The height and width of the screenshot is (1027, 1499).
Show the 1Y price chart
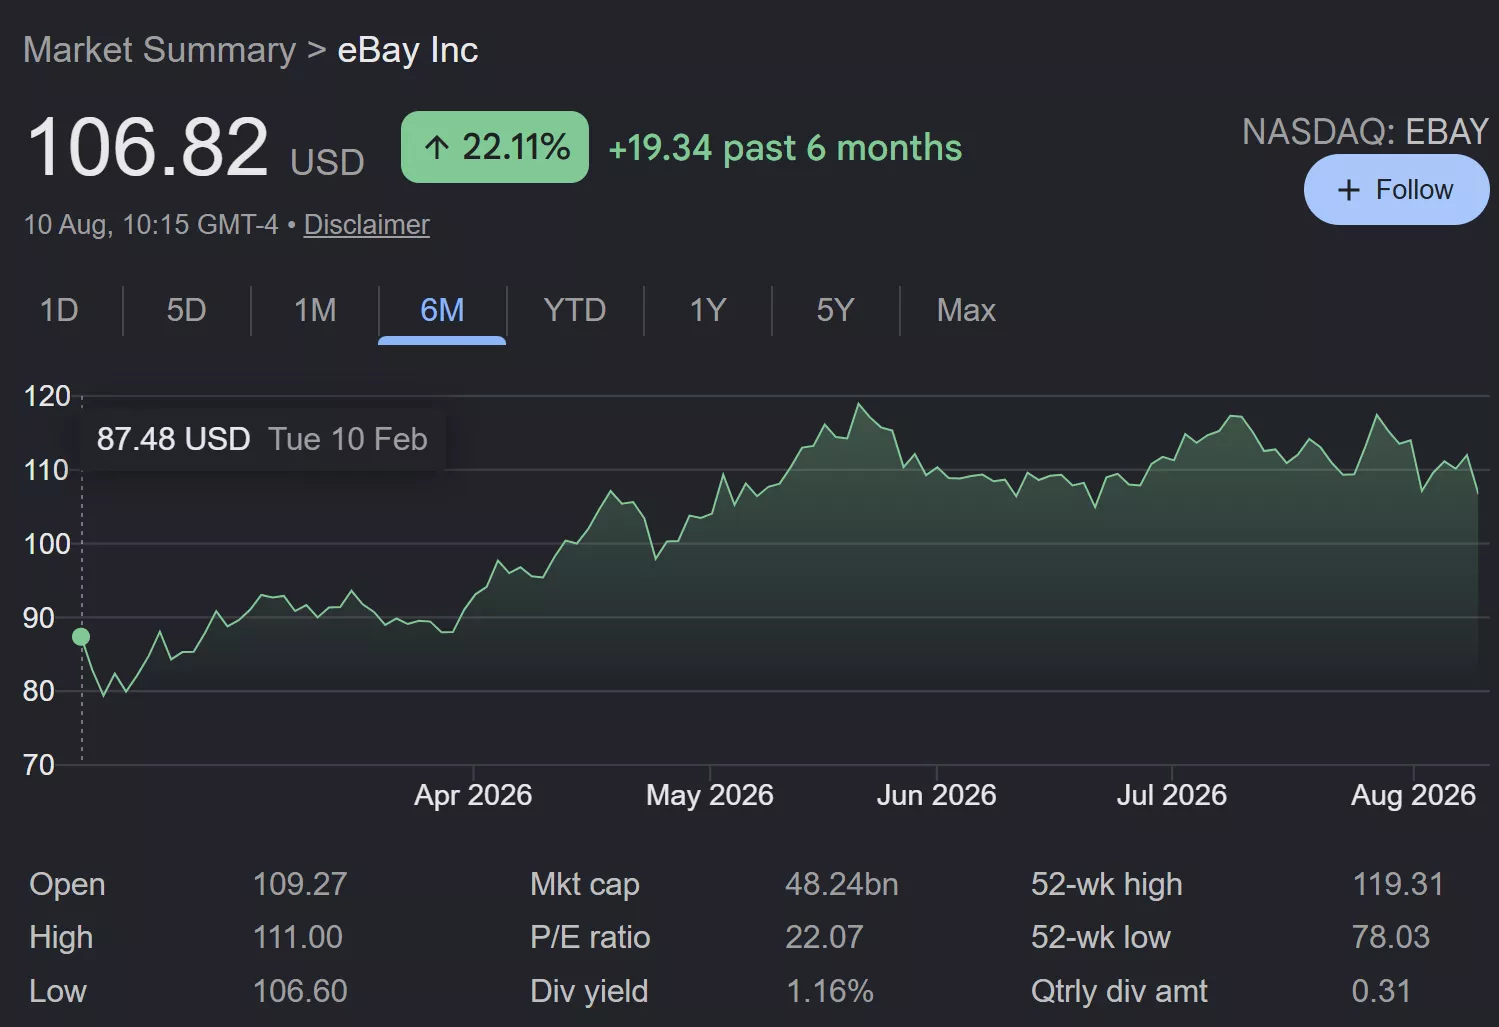click(708, 310)
